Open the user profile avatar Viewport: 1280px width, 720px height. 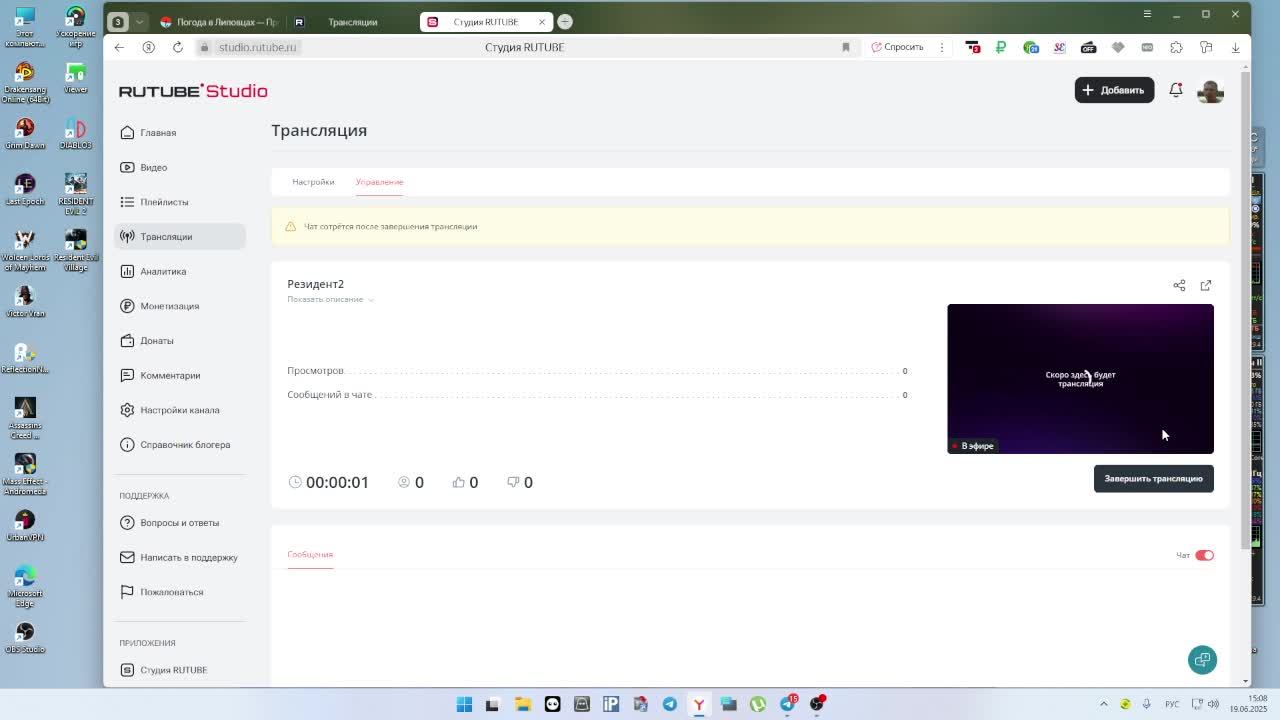[1210, 90]
